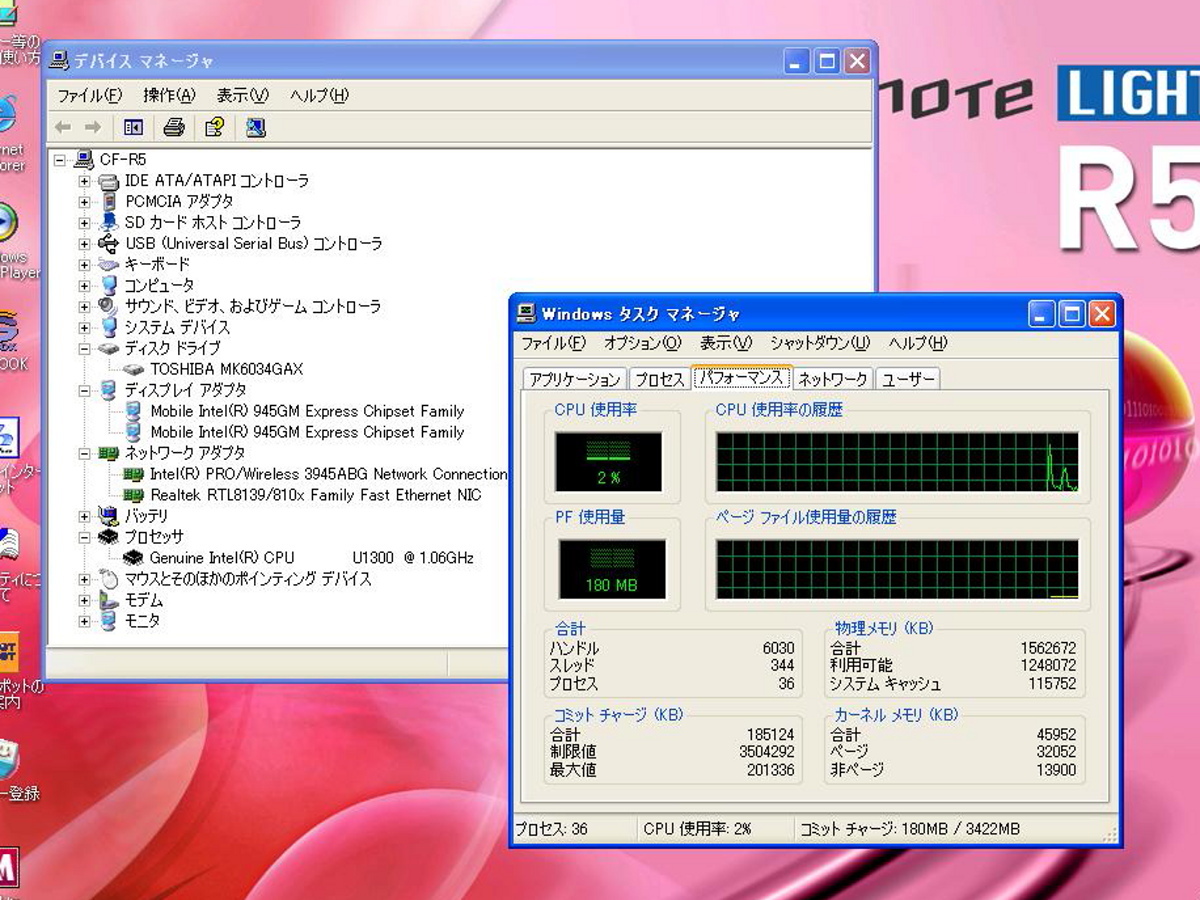The height and width of the screenshot is (900, 1200).
Task: Click the ハンドル count value 6030
Action: 778,648
